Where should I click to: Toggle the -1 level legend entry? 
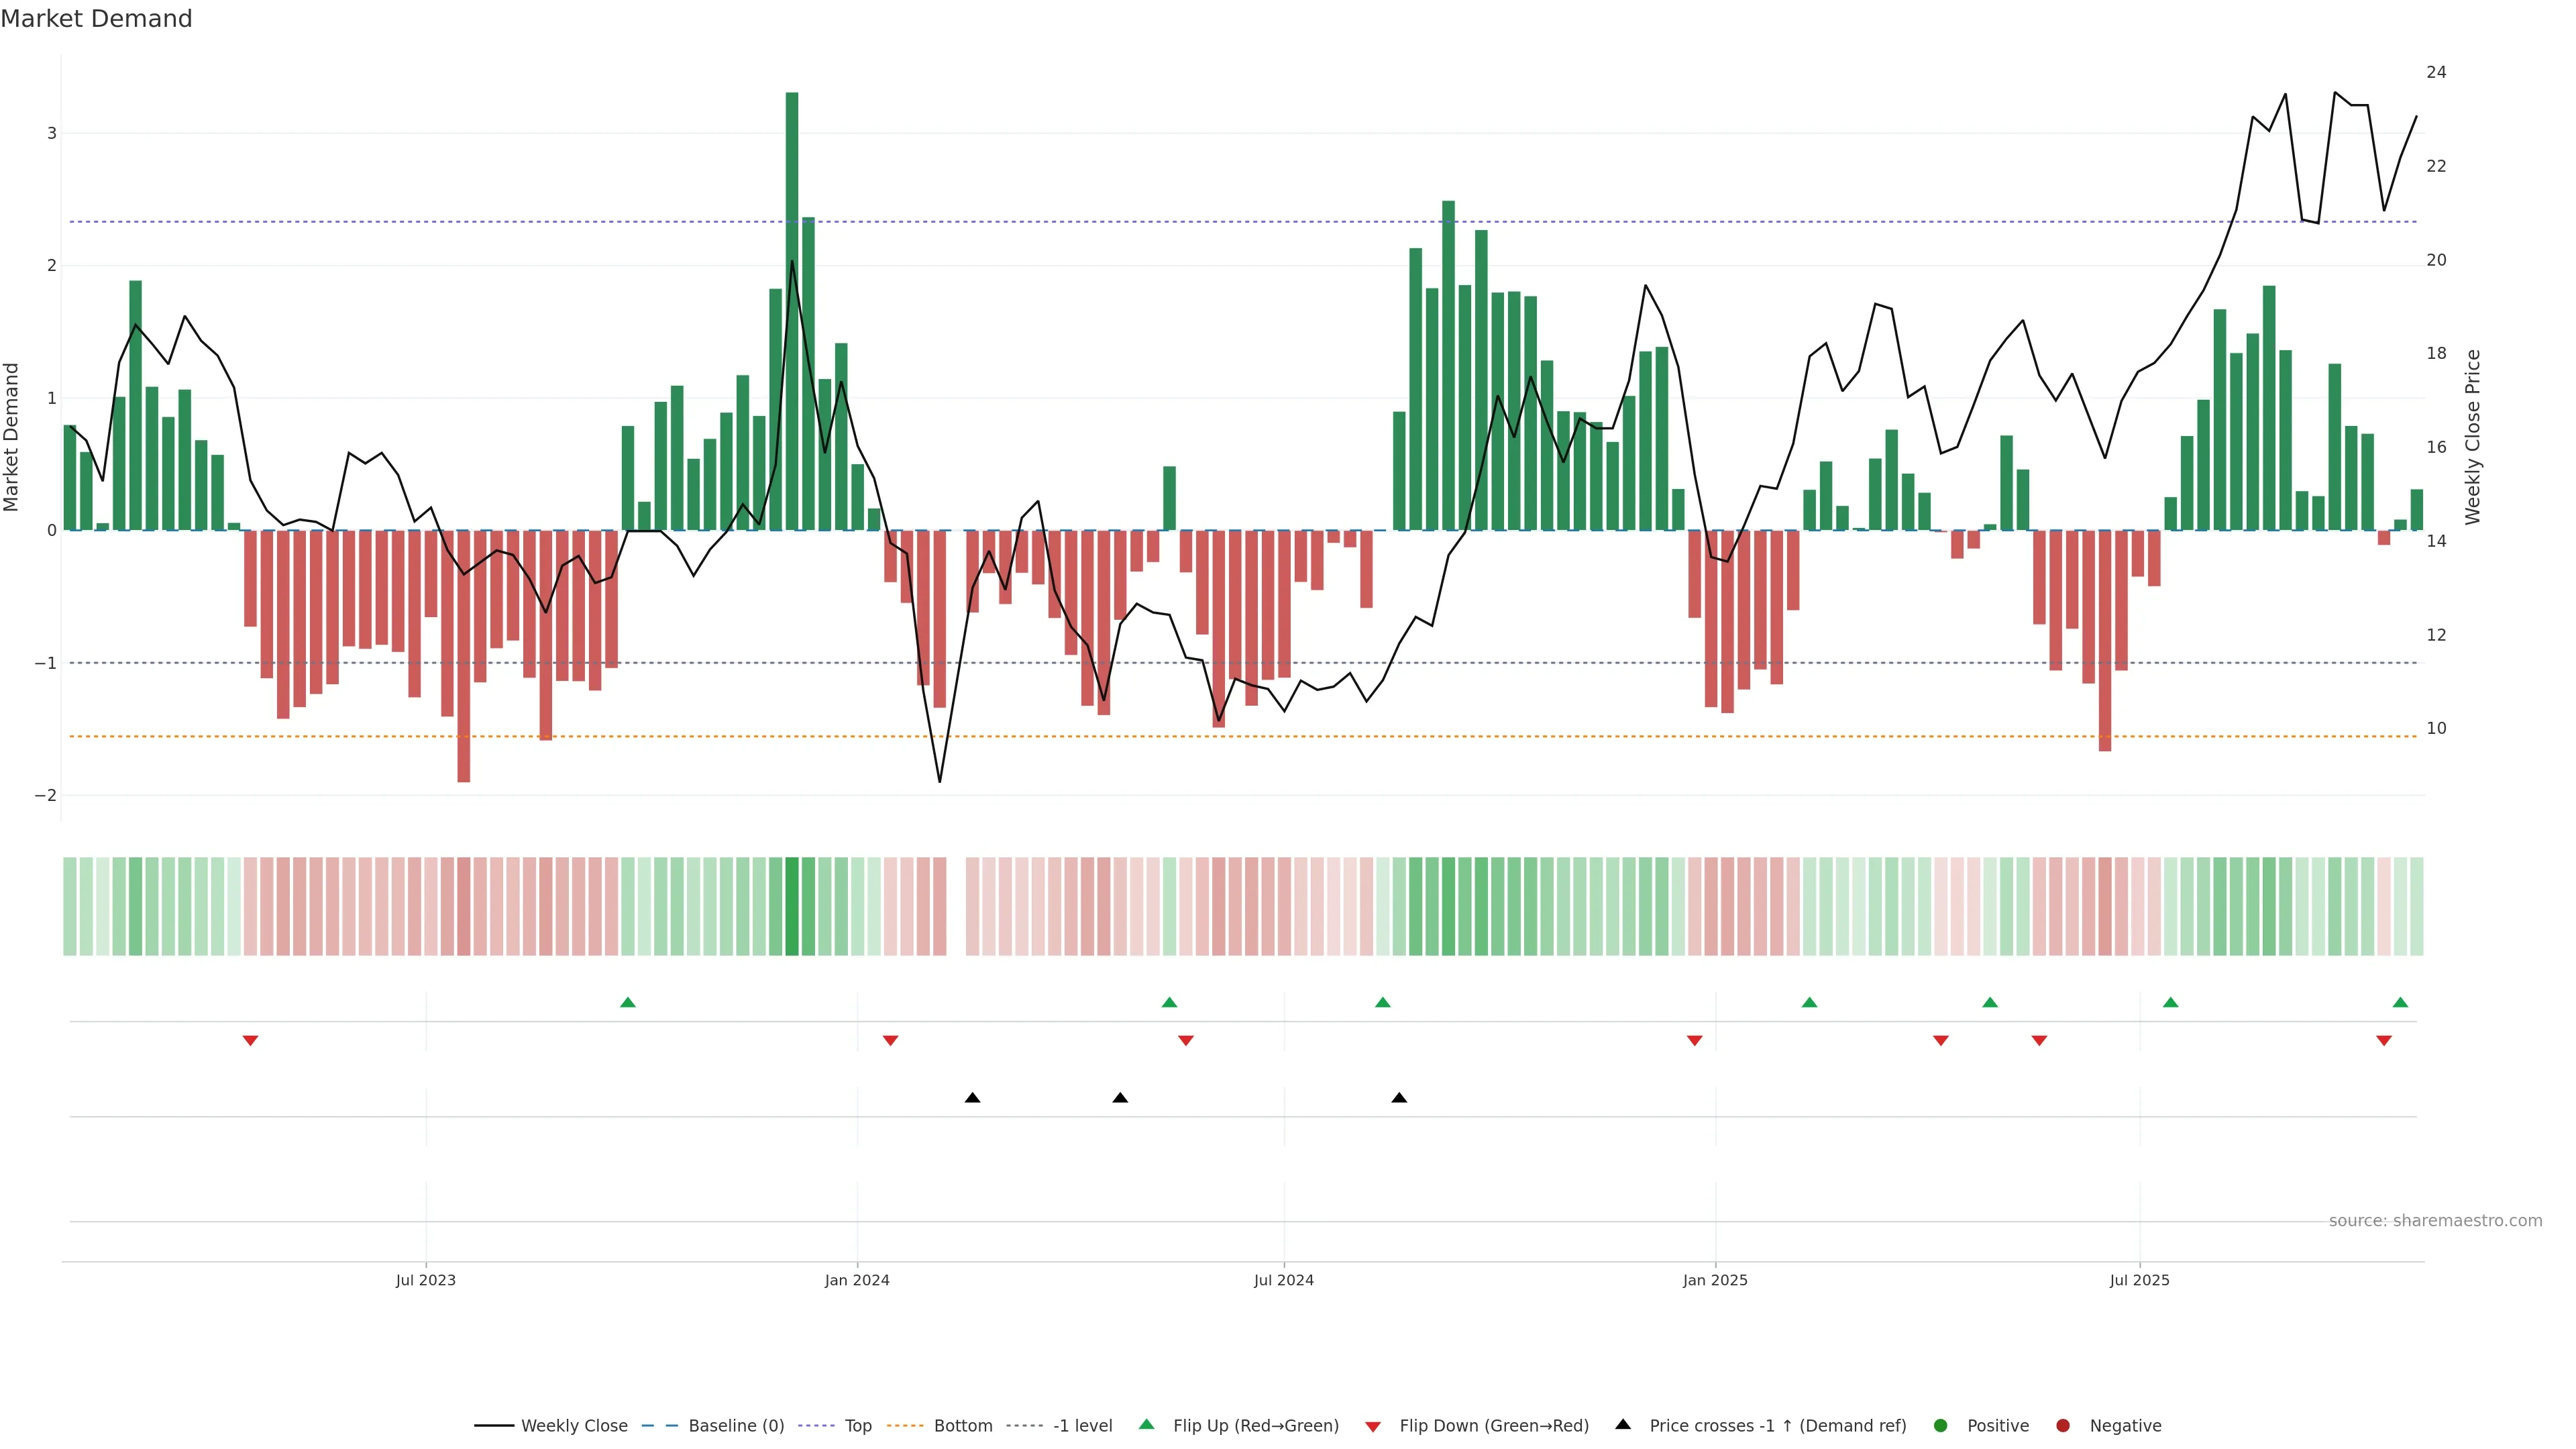[1082, 1426]
